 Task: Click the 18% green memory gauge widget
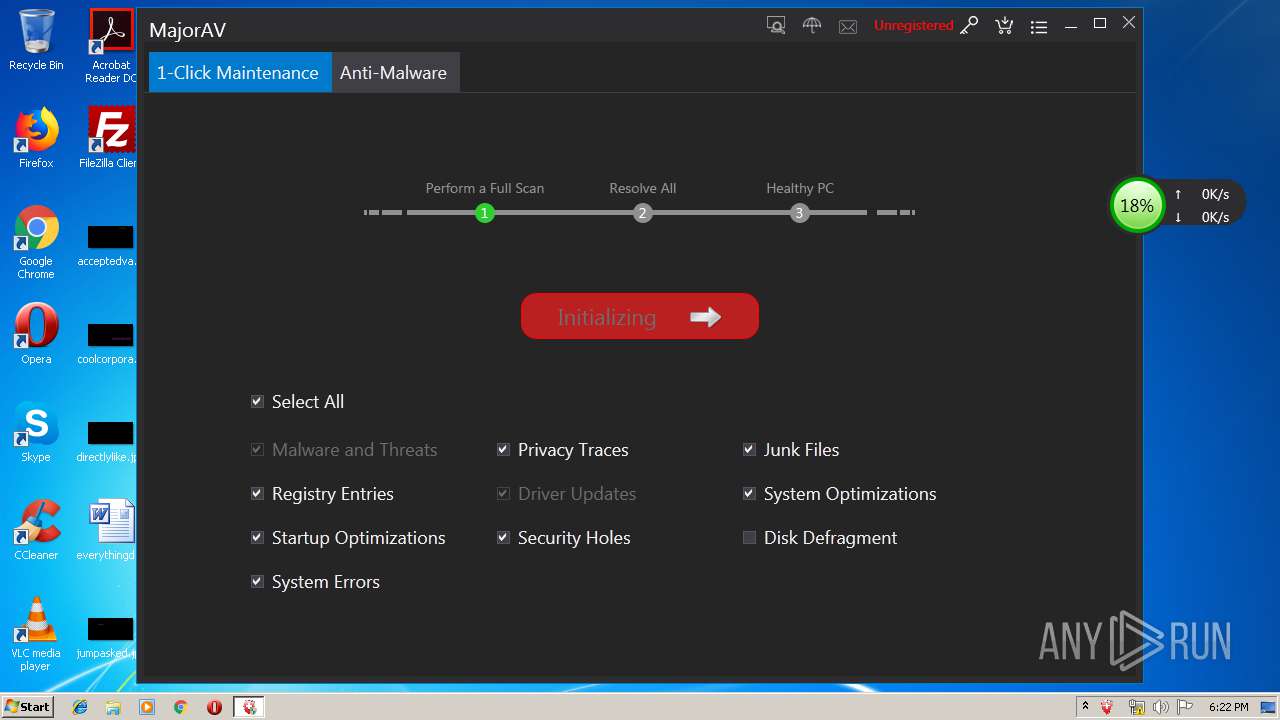click(1137, 206)
